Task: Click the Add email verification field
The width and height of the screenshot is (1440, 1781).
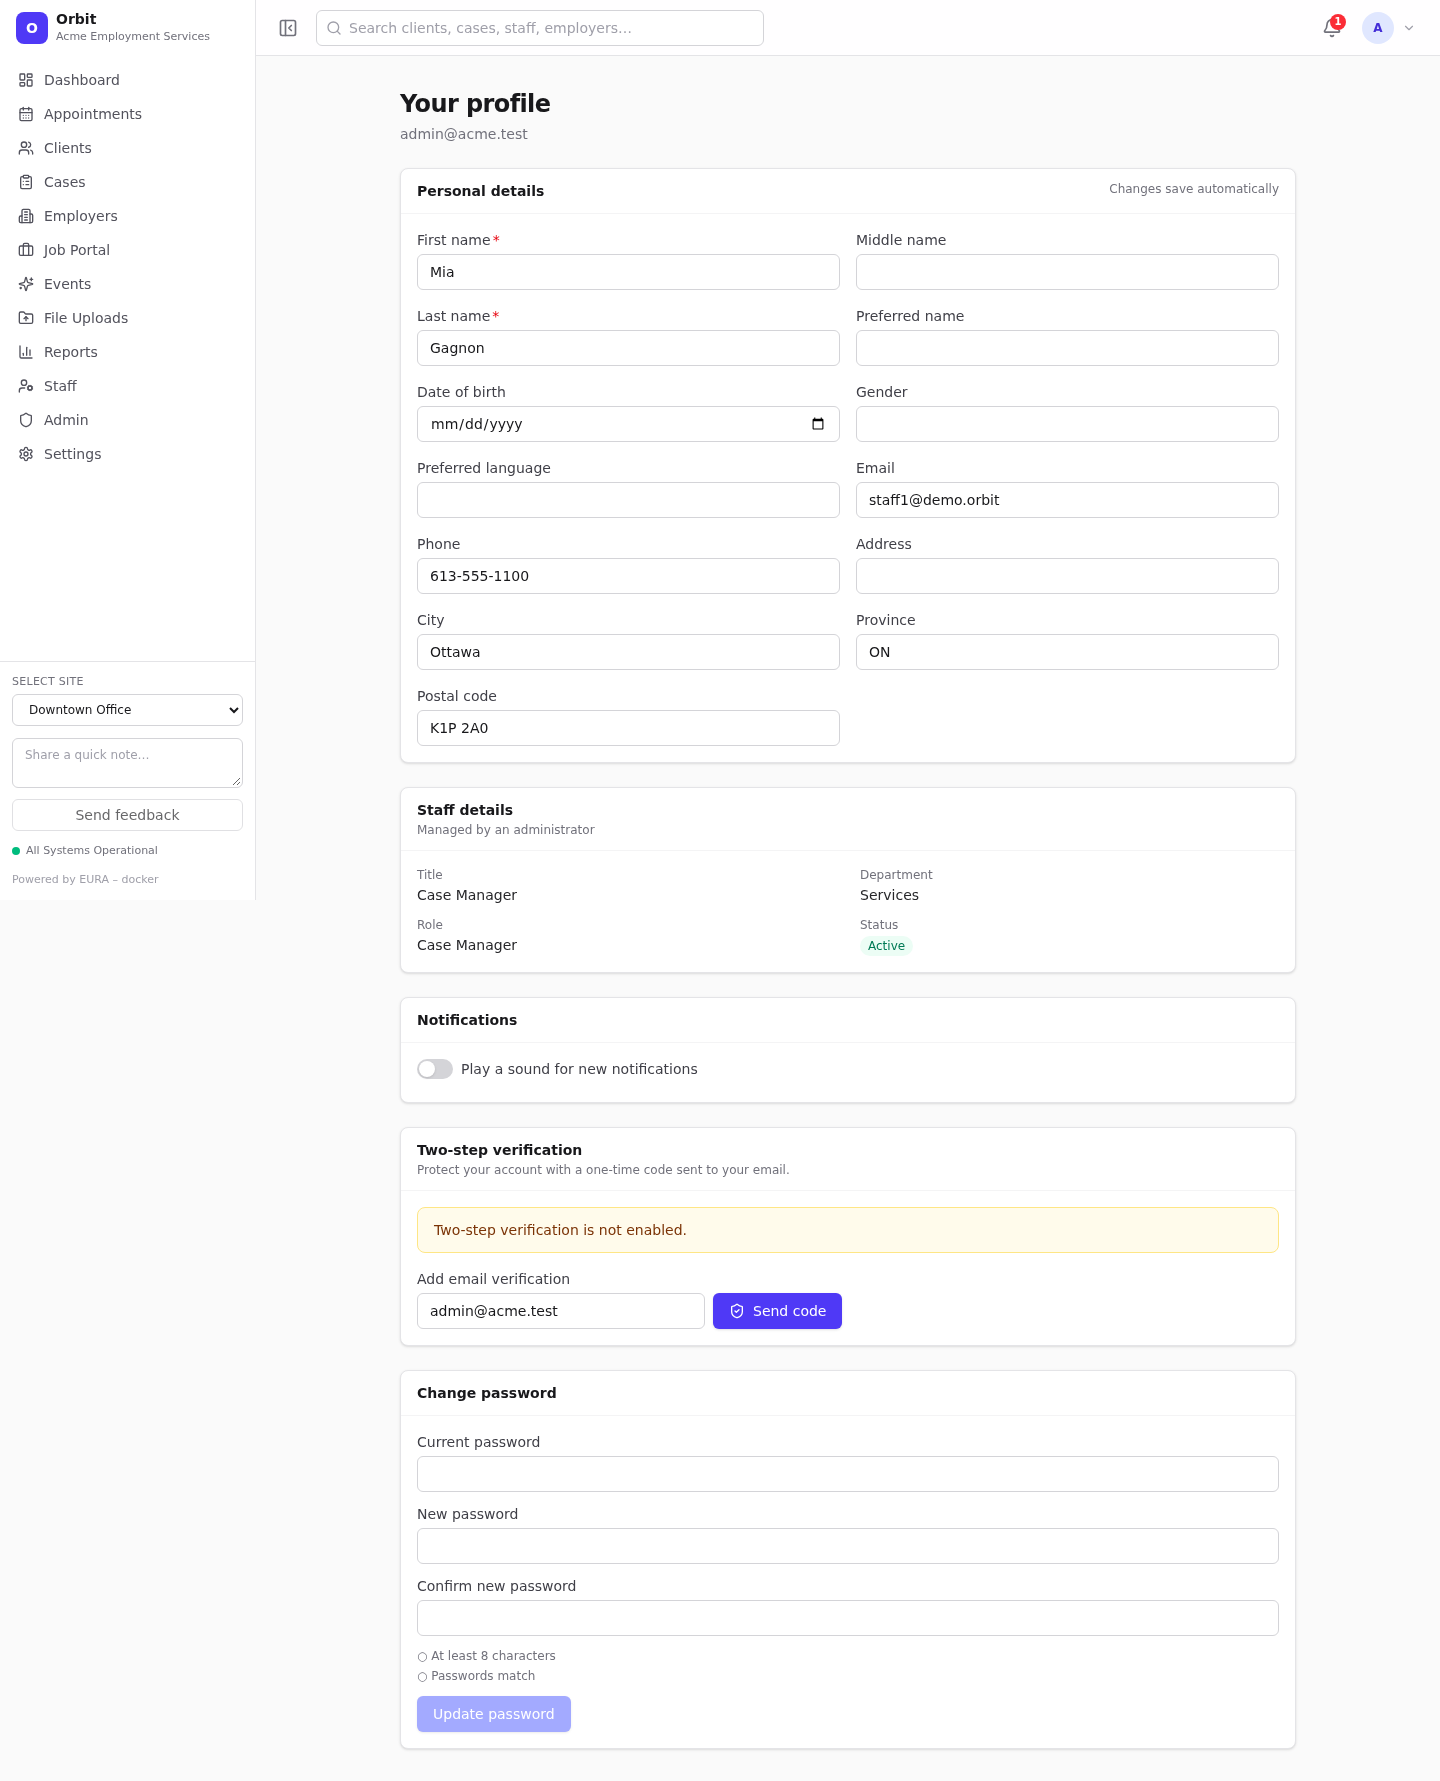Action: (x=561, y=1311)
